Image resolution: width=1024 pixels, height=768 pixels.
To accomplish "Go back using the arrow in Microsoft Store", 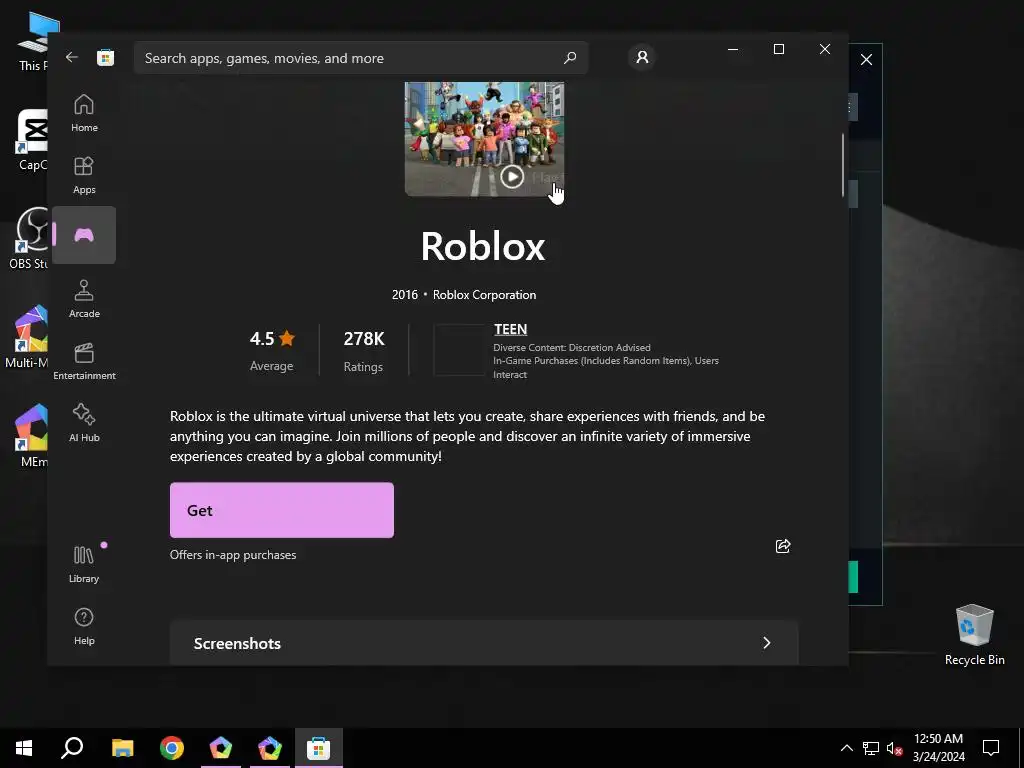I will coord(72,57).
